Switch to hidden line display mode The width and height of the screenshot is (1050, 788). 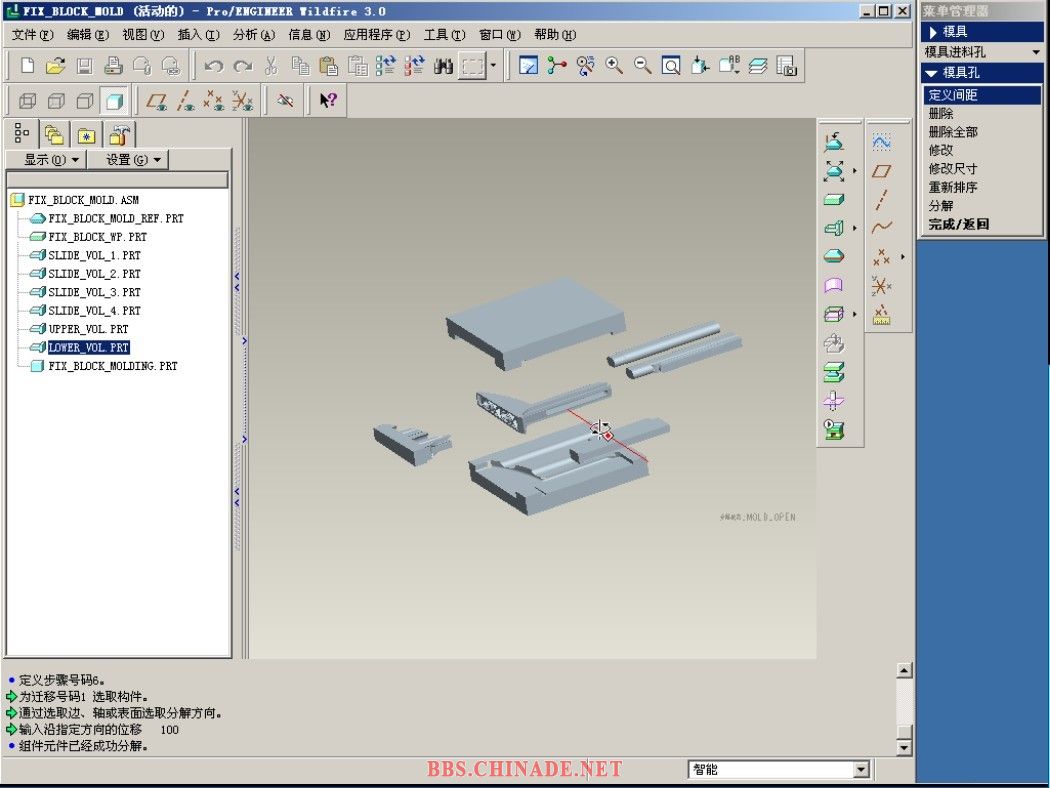[x=56, y=101]
